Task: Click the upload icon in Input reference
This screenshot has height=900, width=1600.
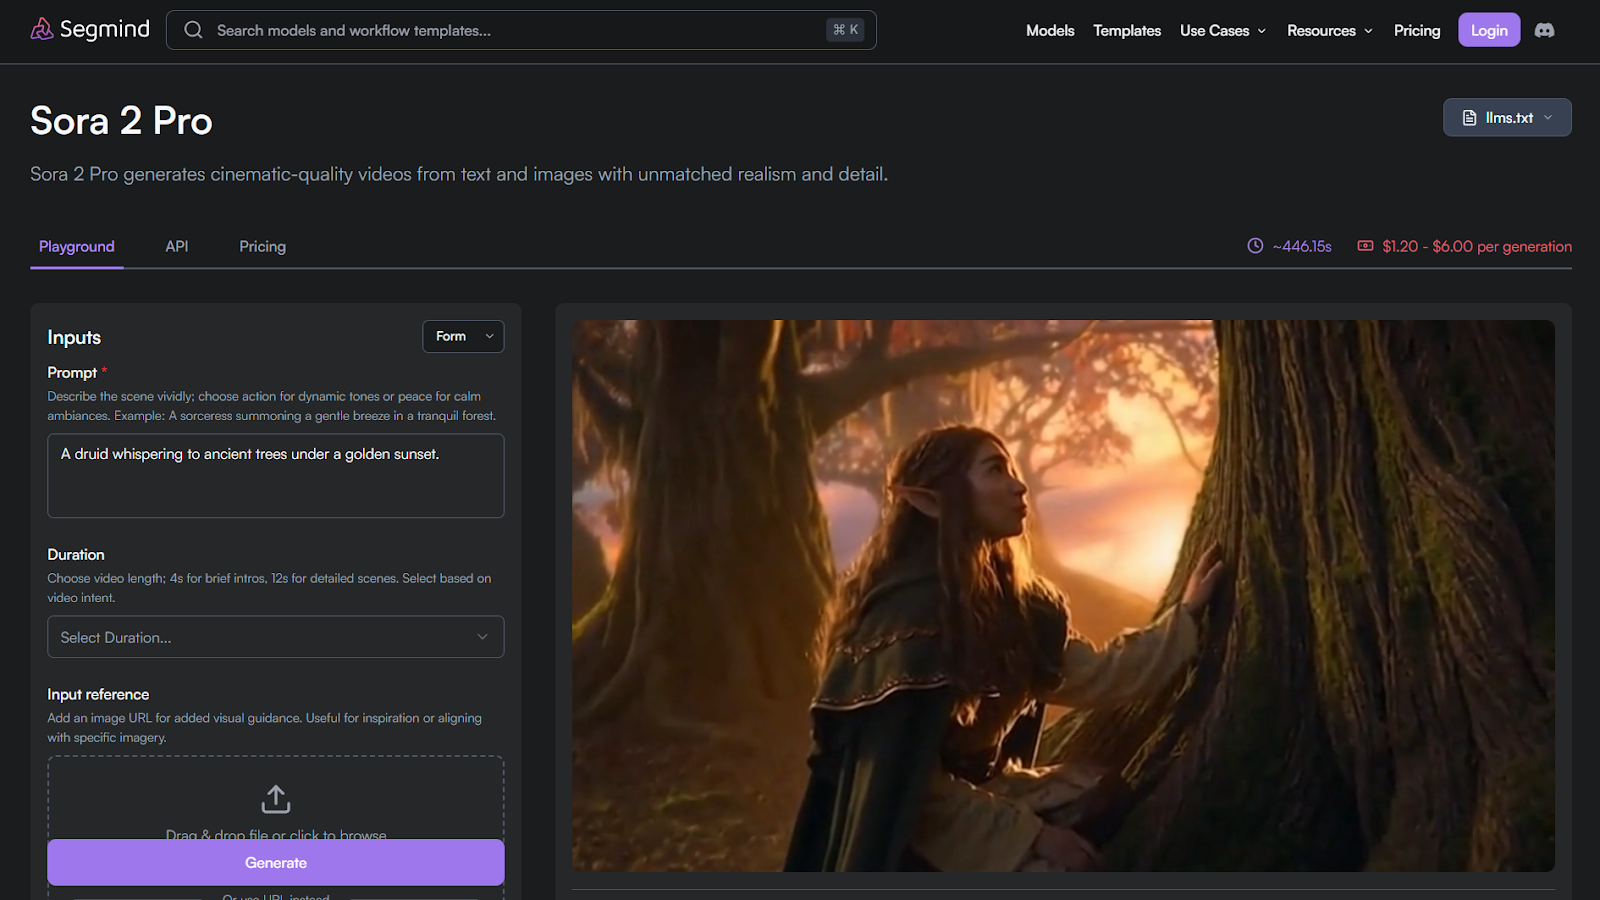Action: pos(276,799)
